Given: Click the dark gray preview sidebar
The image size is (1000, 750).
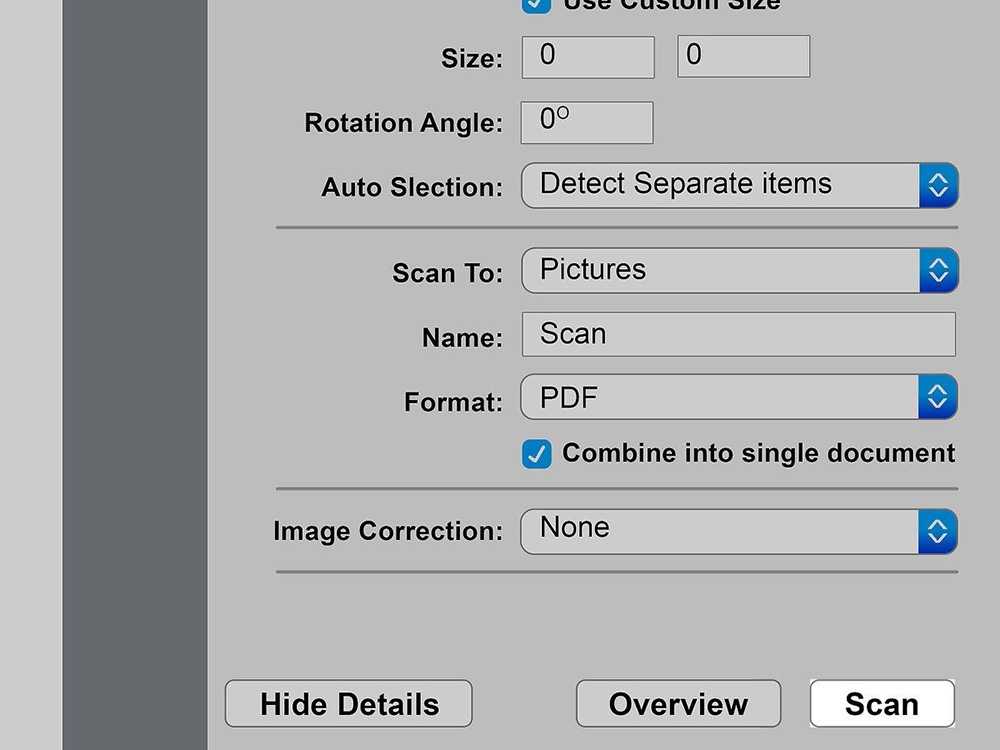Looking at the screenshot, I should [134, 375].
